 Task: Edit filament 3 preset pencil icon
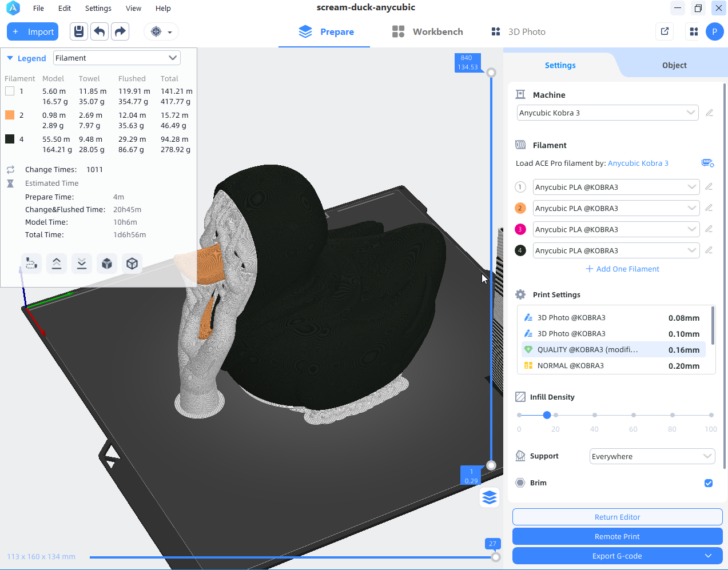(x=708, y=229)
